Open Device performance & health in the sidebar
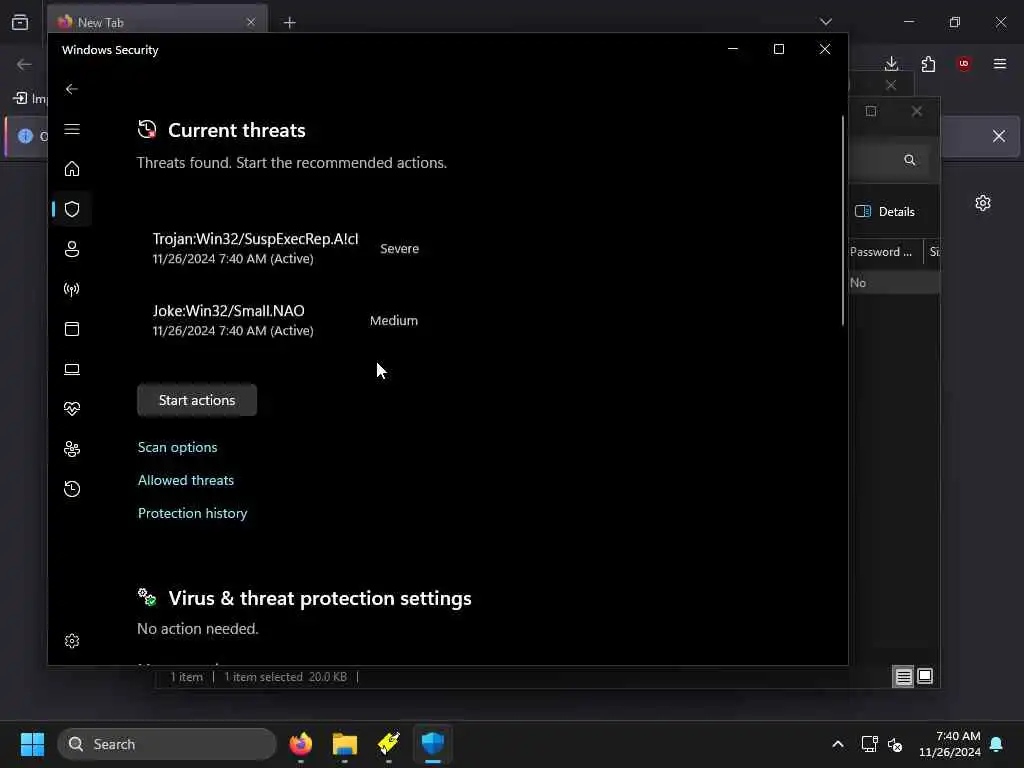Image resolution: width=1024 pixels, height=768 pixels. tap(72, 409)
